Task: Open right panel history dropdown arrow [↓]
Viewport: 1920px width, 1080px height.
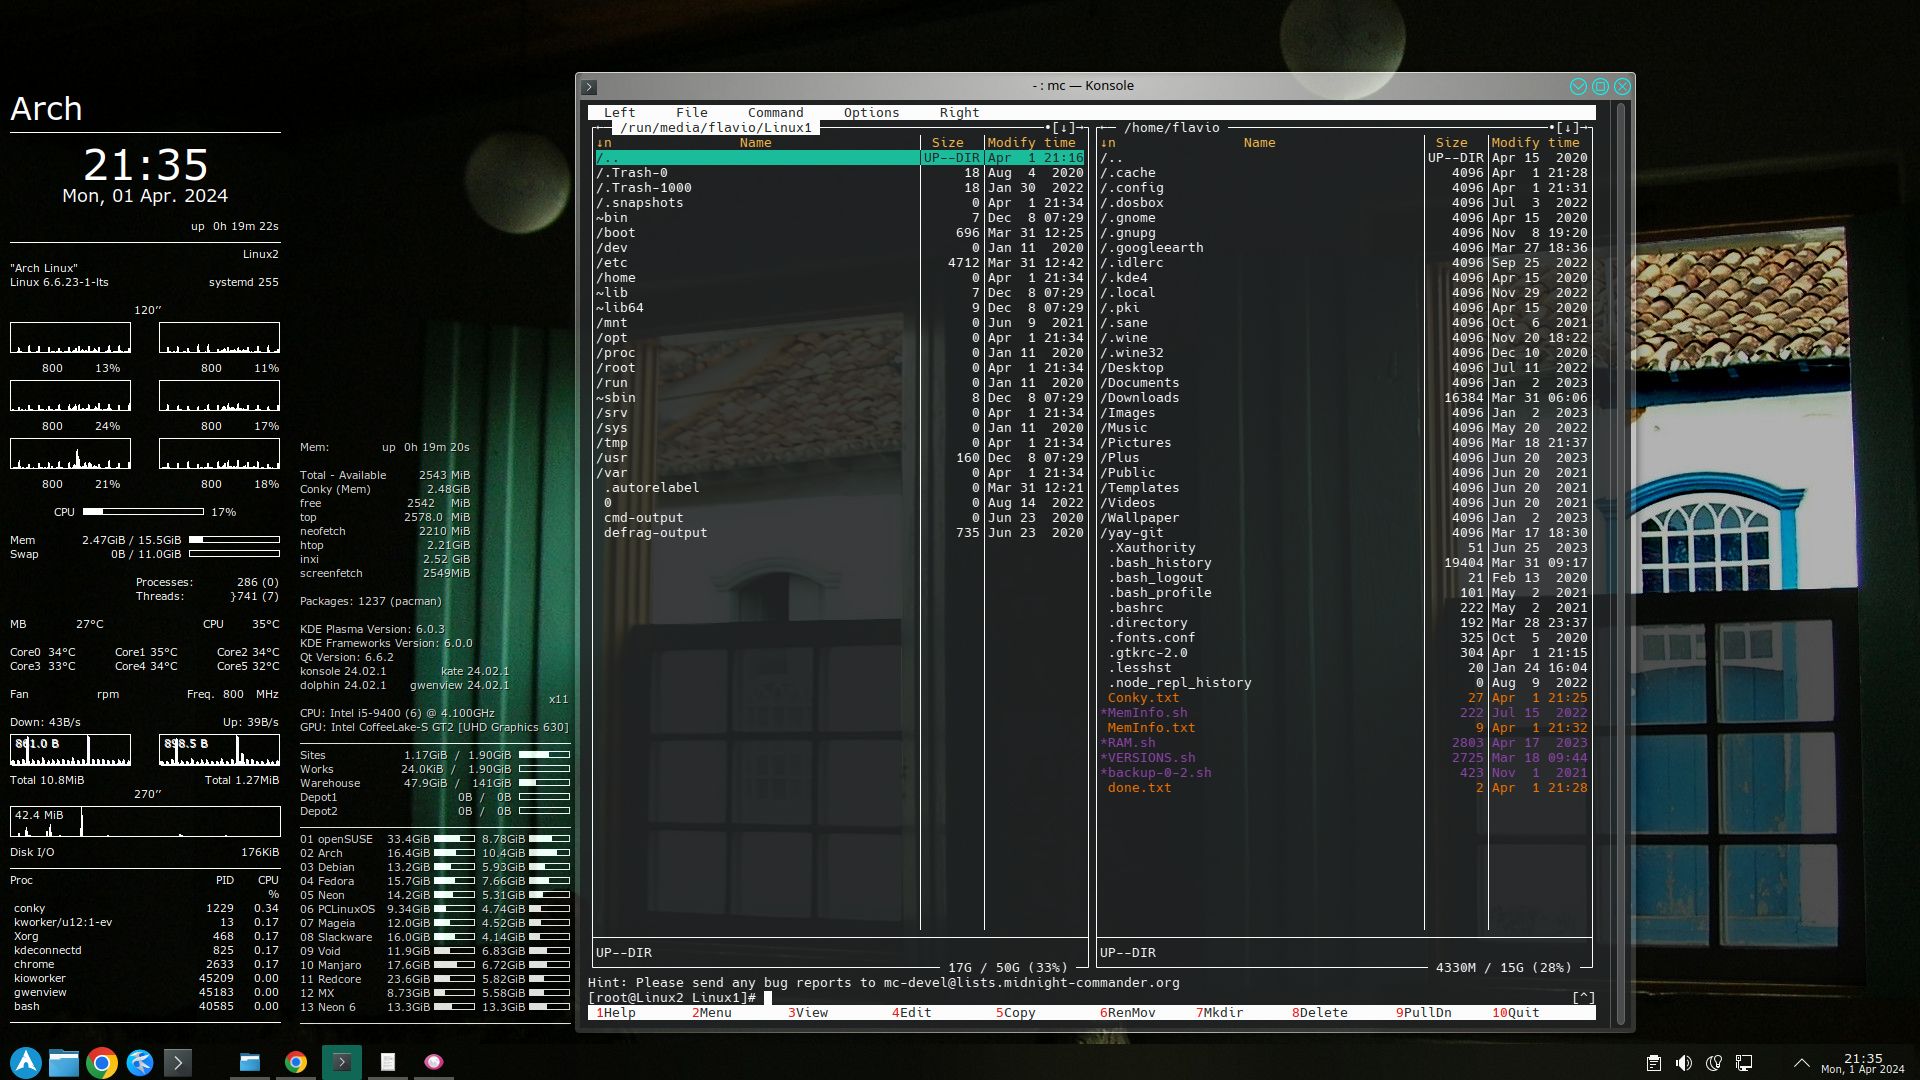Action: click(1568, 128)
